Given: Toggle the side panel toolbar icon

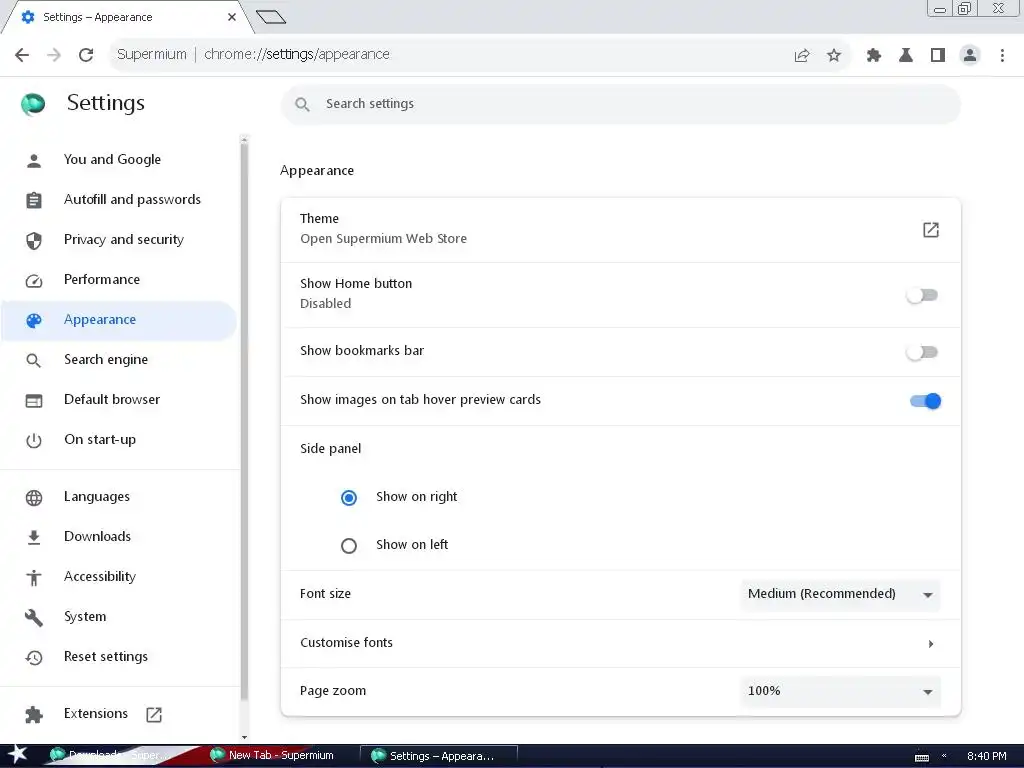Looking at the screenshot, I should tap(938, 55).
